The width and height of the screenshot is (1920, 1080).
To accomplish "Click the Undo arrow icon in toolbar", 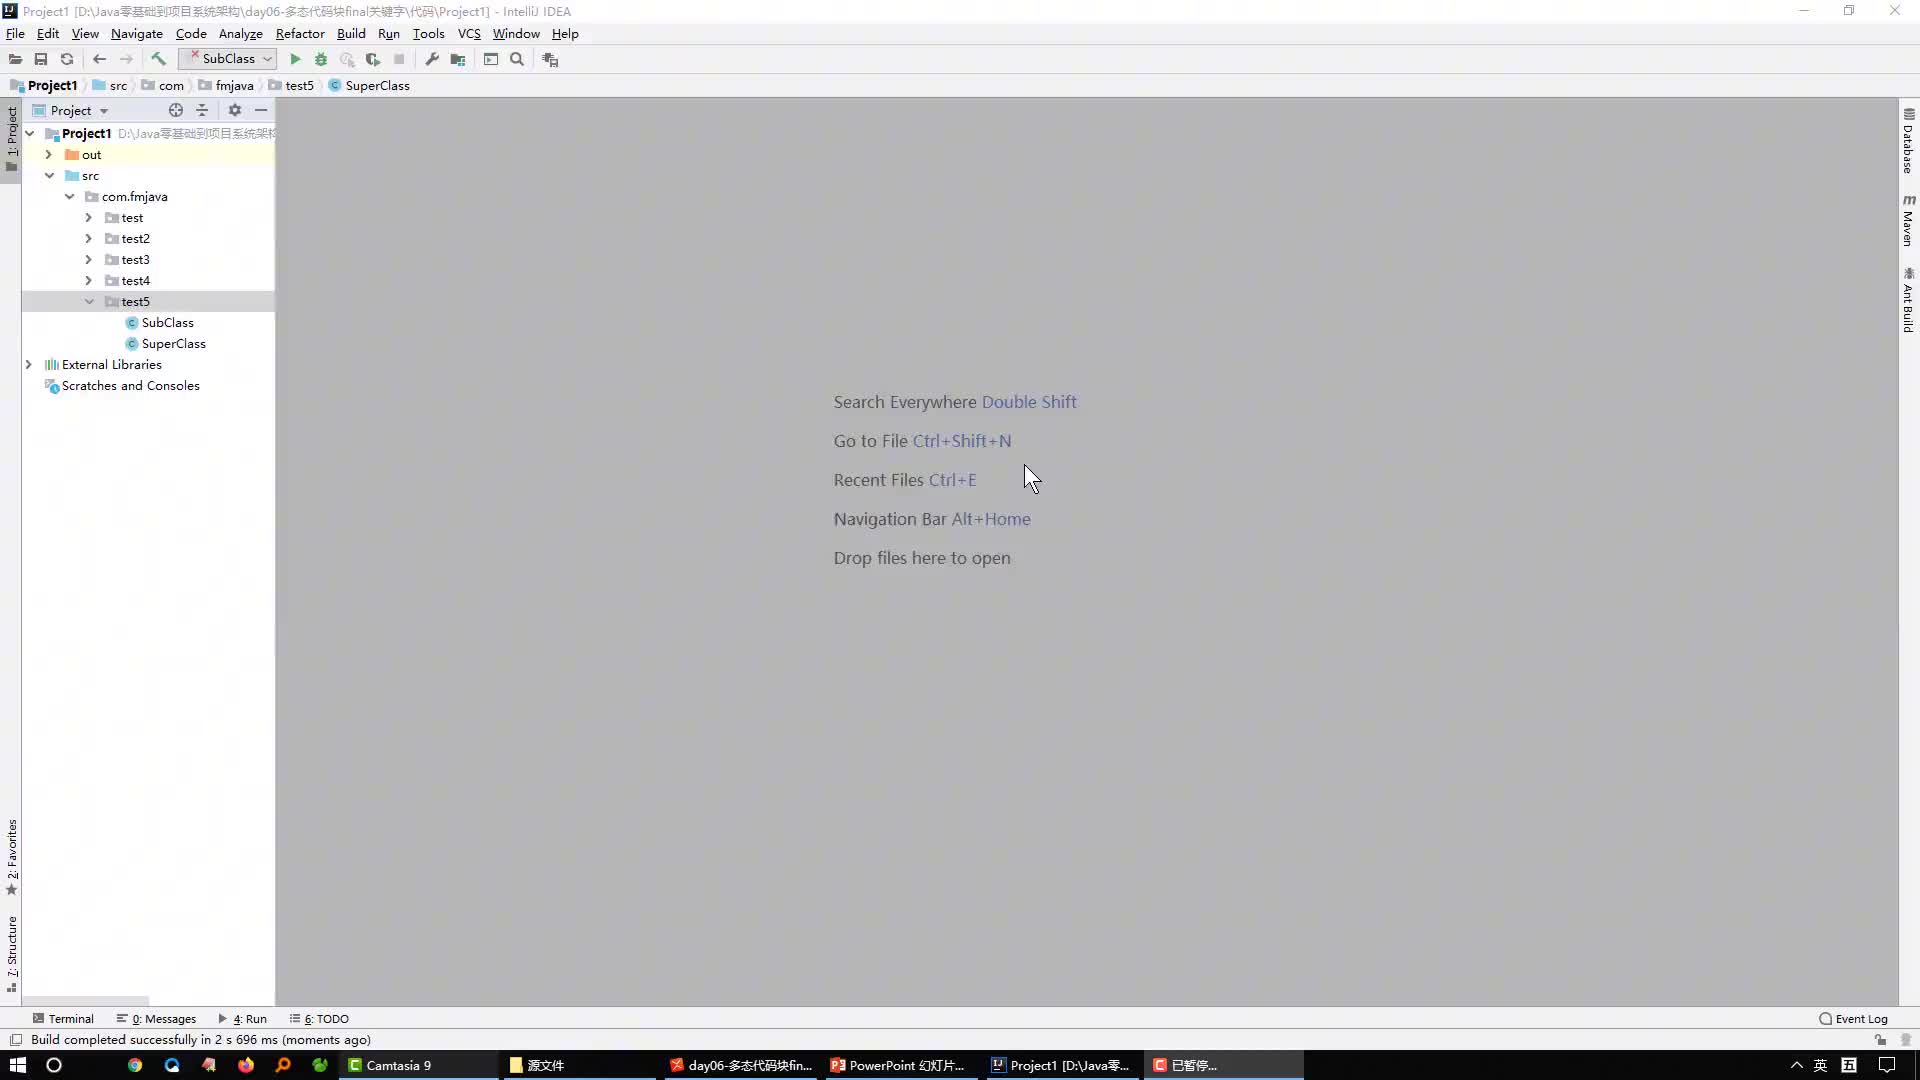I will 100,59.
